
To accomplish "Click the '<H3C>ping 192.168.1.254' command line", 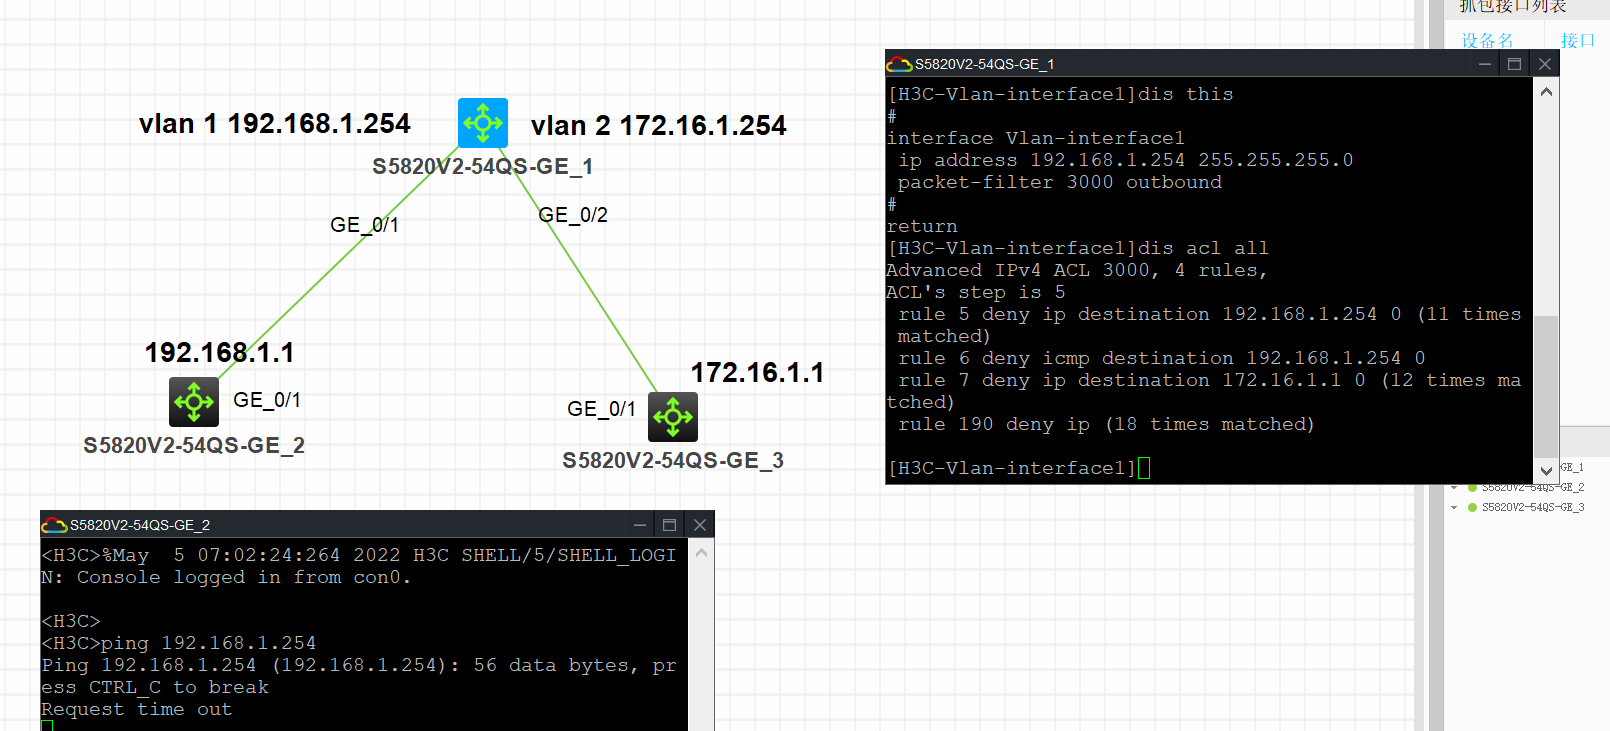I will pos(179,643).
